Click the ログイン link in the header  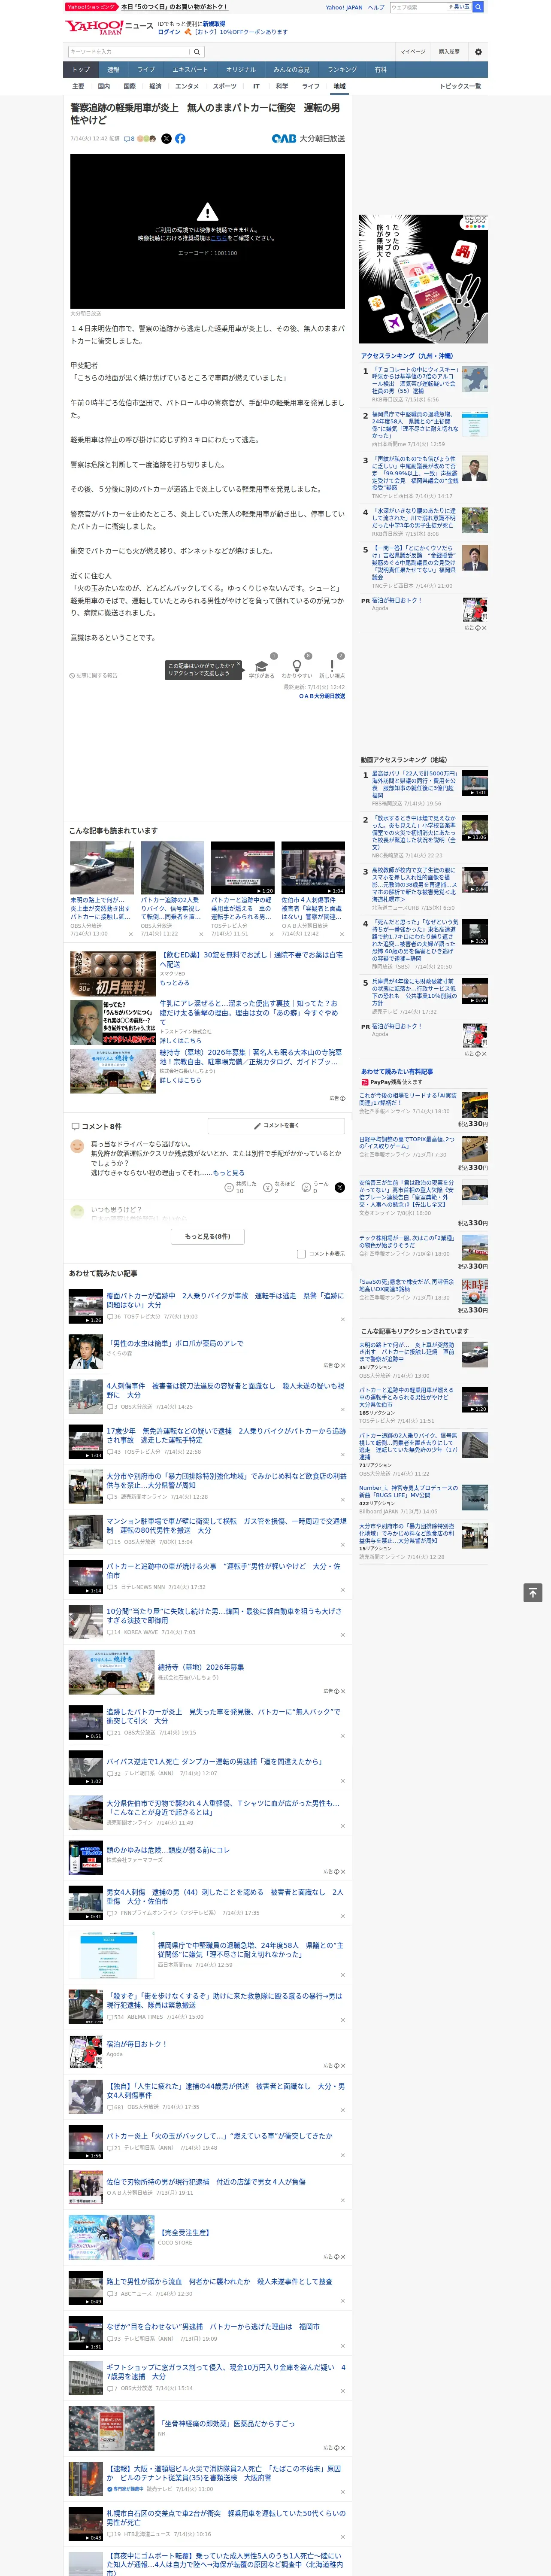[170, 32]
